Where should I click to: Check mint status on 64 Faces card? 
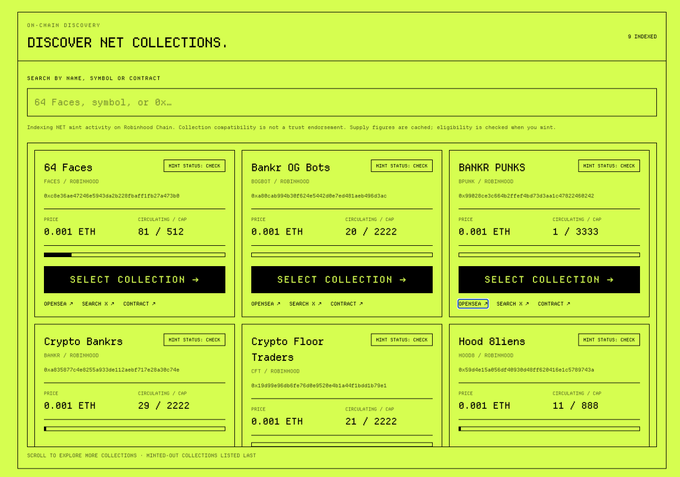[194, 166]
